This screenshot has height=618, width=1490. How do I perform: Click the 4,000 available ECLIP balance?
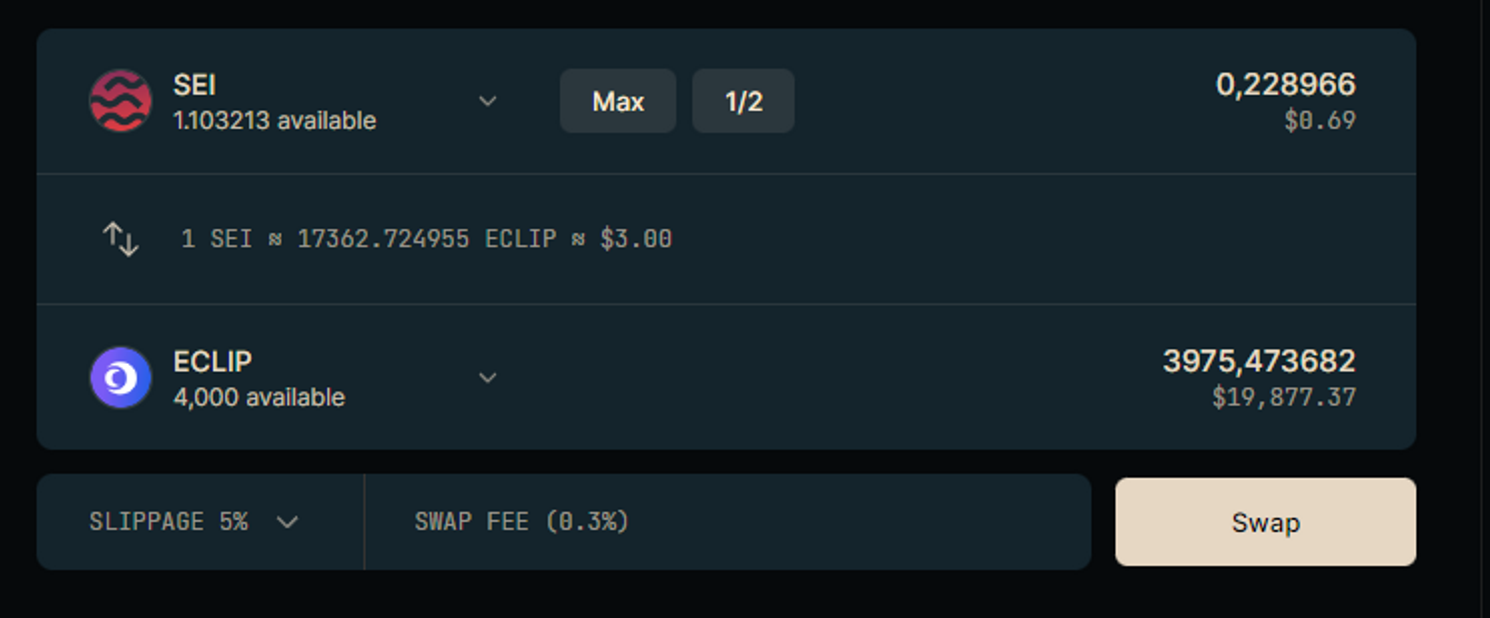coord(259,398)
